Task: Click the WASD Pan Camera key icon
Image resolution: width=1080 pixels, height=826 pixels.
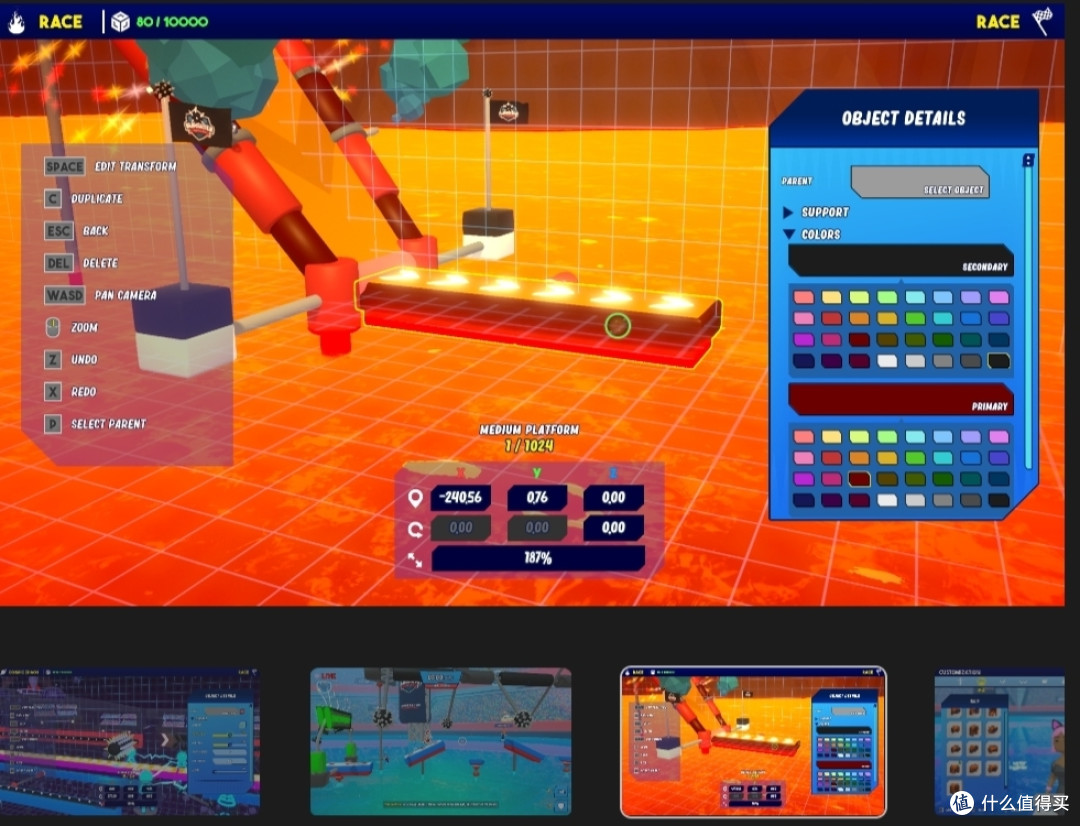Action: tap(64, 295)
